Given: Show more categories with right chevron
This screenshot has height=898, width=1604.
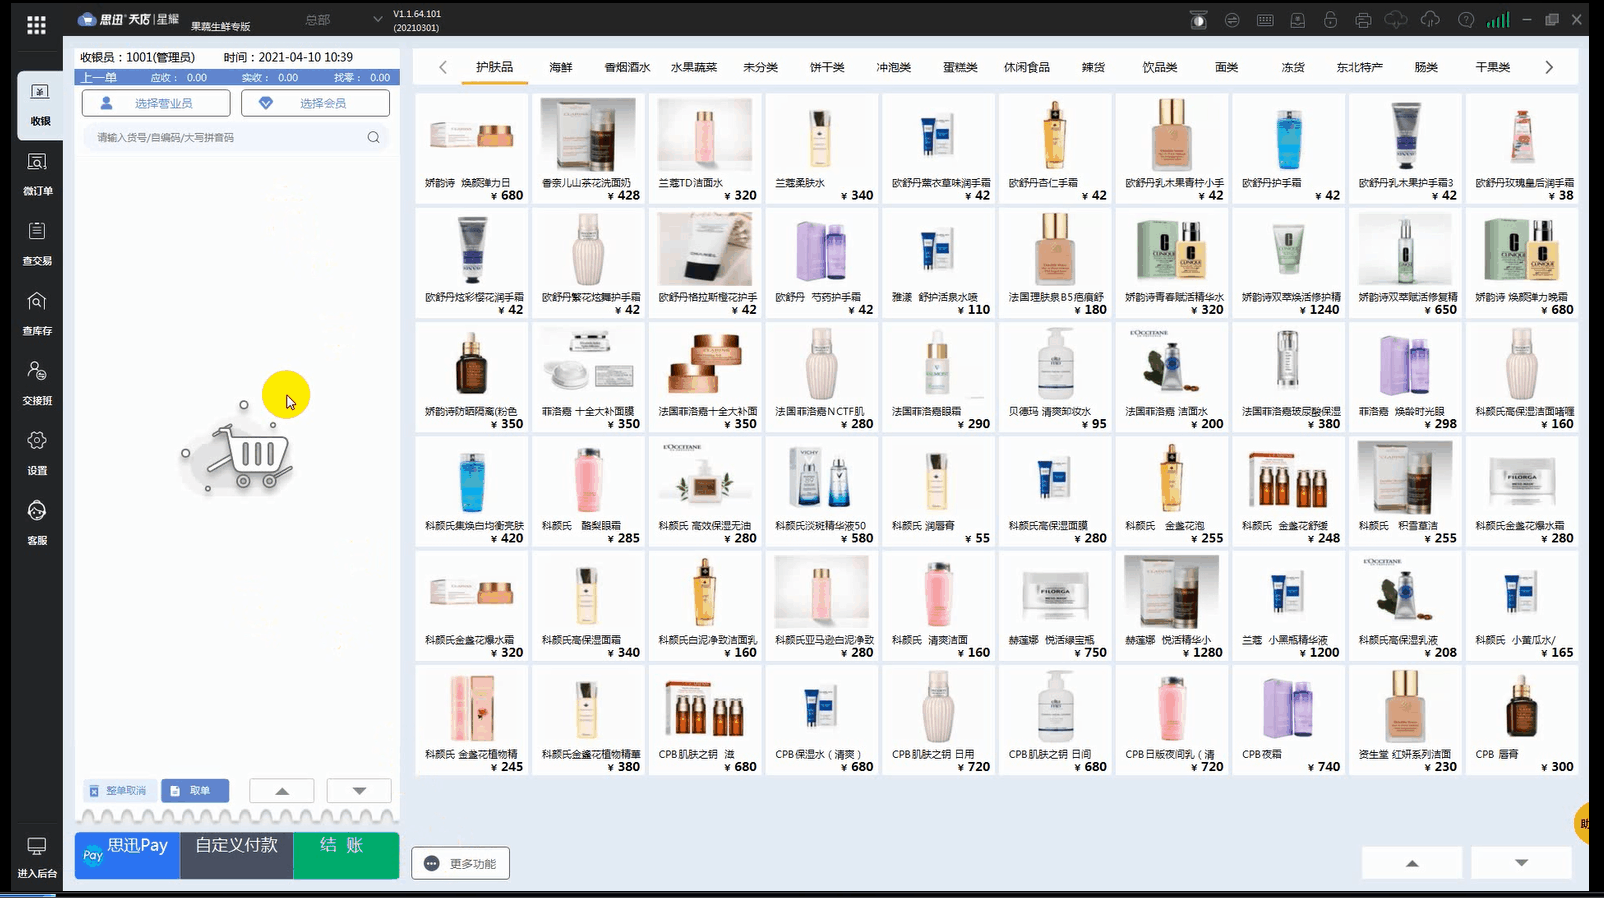Looking at the screenshot, I should pos(1549,67).
